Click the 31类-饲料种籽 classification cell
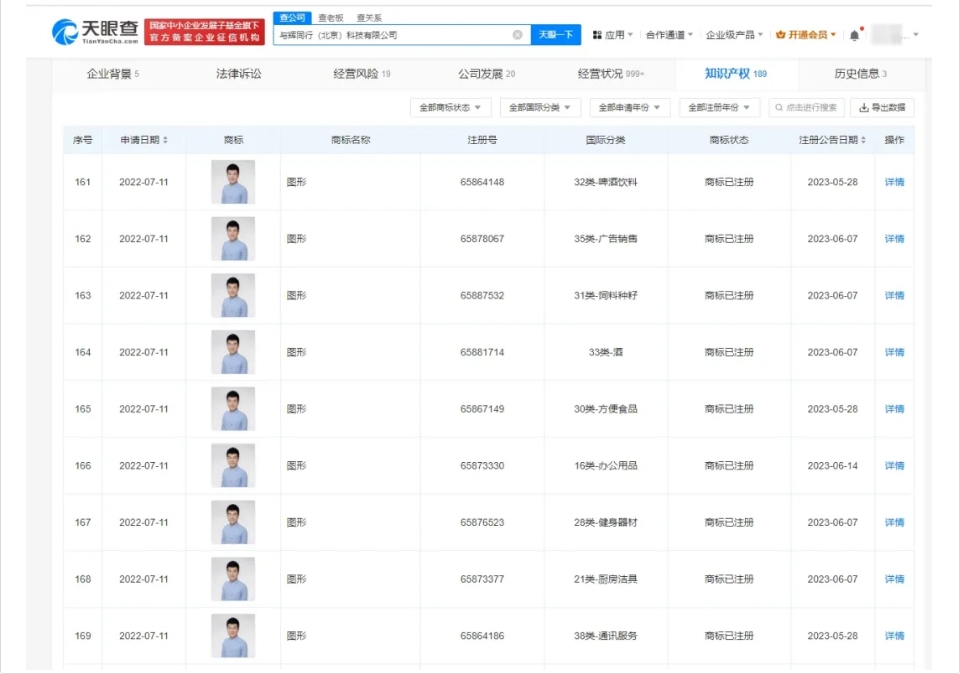960x674 pixels. [606, 295]
